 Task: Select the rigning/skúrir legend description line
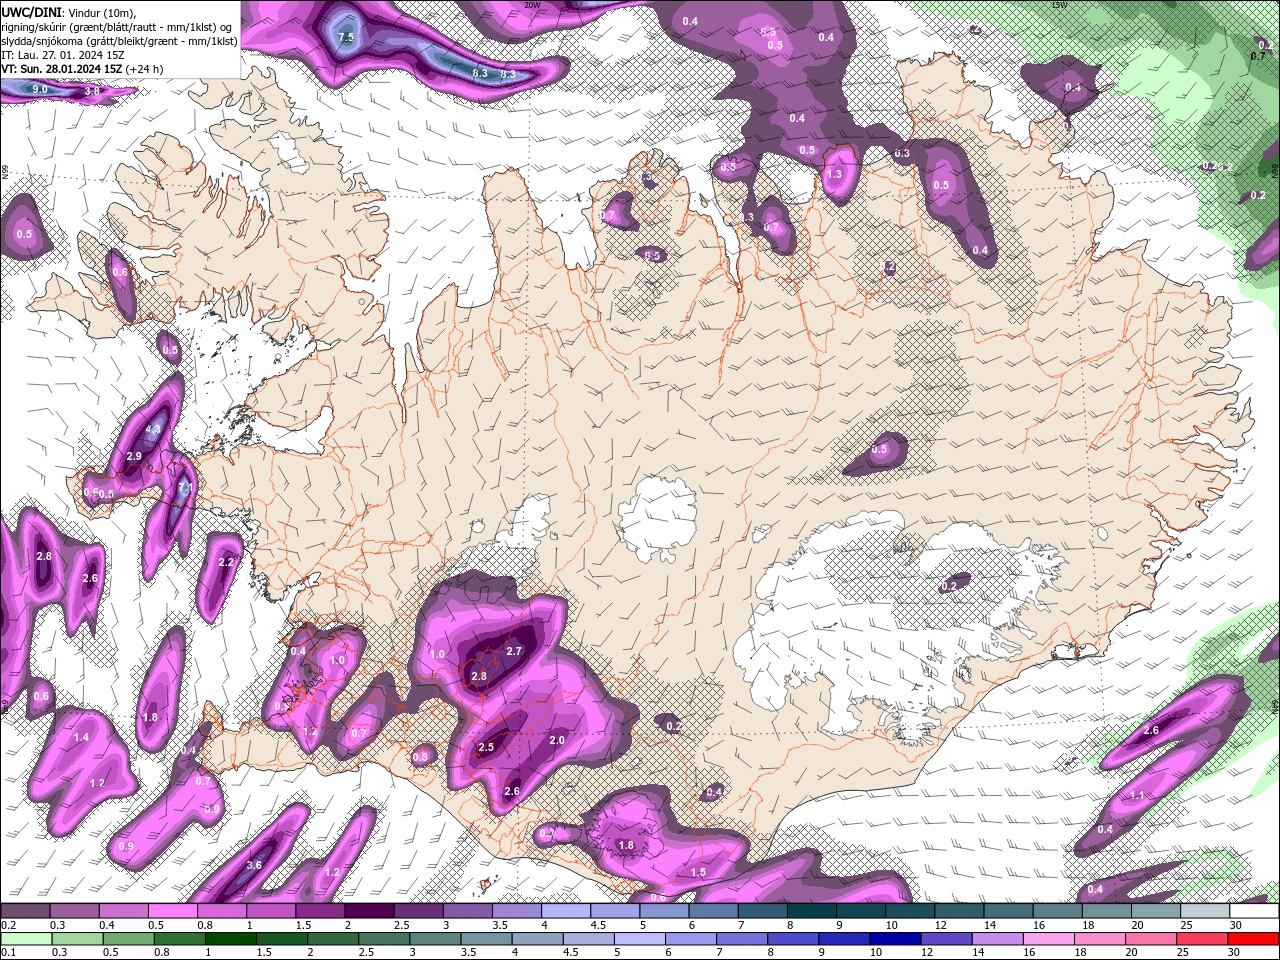point(118,26)
